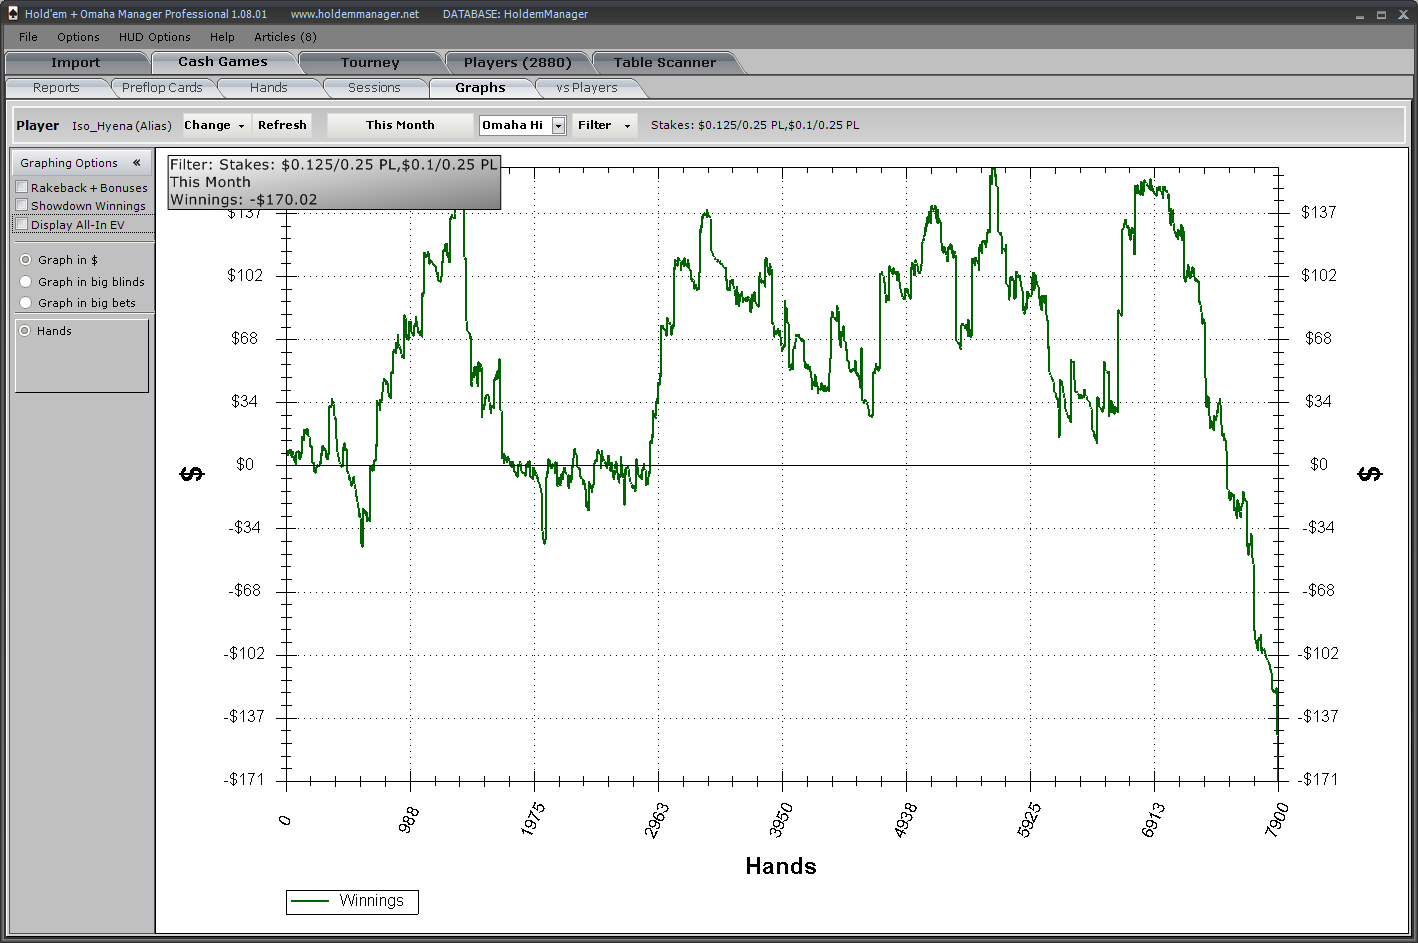Click the filter summary box on graph
This screenshot has width=1418, height=943.
click(333, 182)
